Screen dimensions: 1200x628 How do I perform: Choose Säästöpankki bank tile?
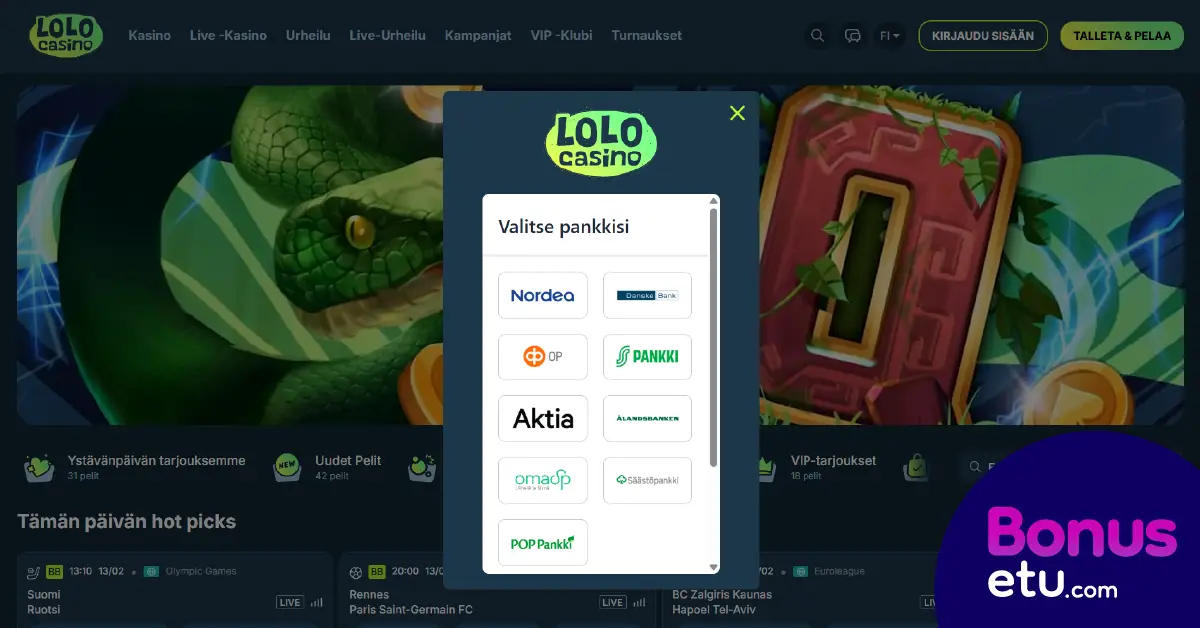[647, 480]
